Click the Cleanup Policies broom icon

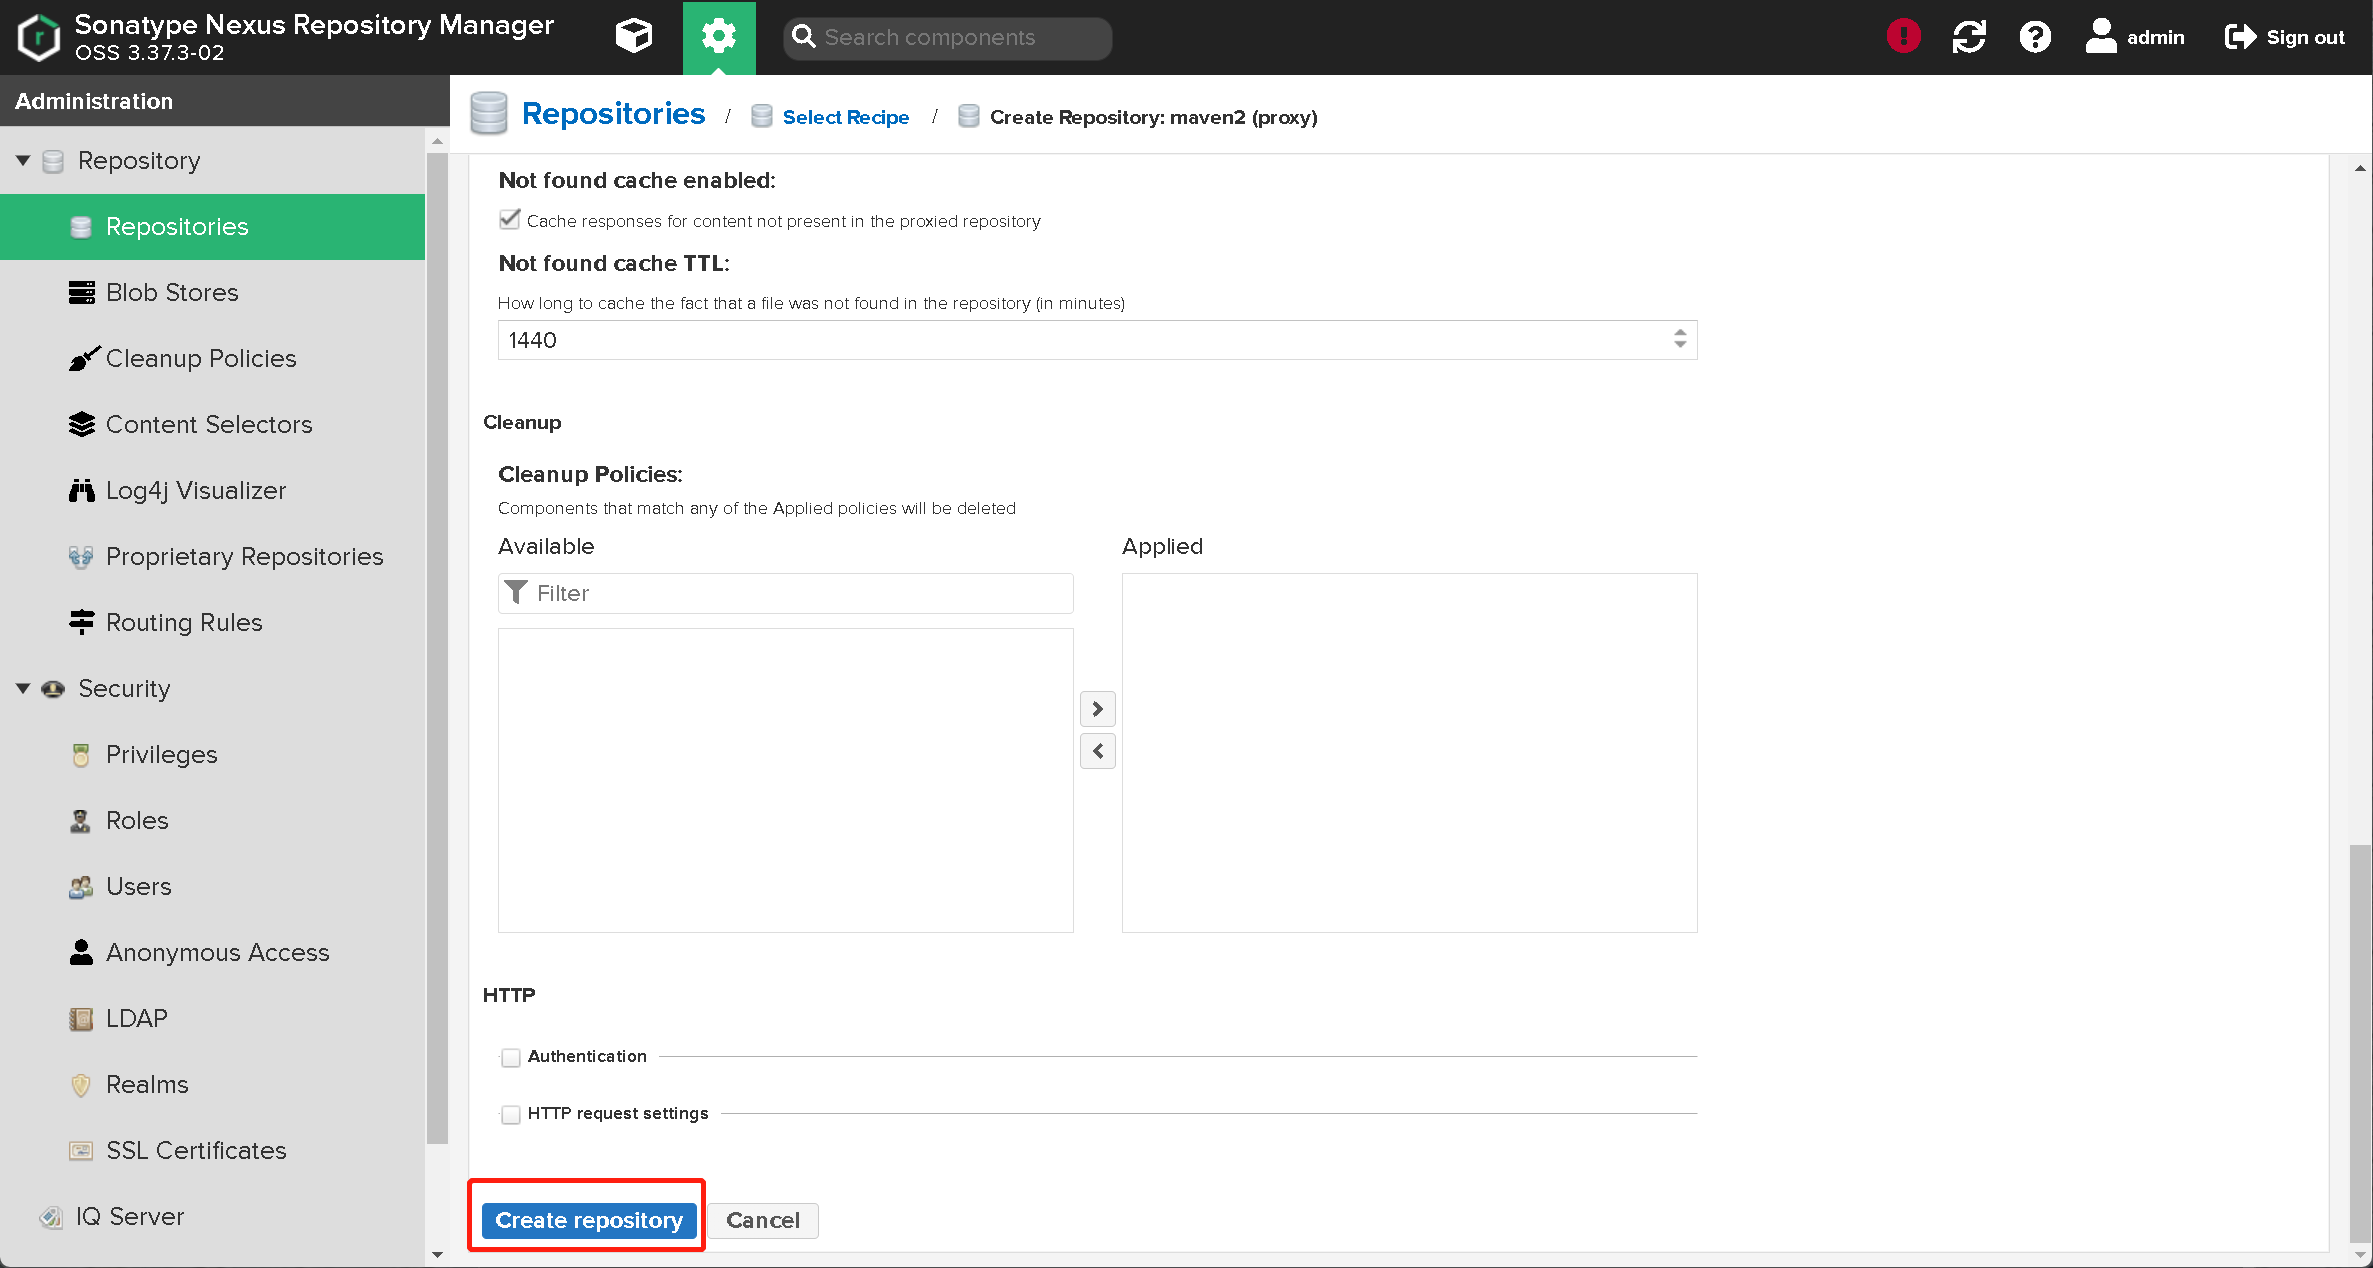(83, 358)
